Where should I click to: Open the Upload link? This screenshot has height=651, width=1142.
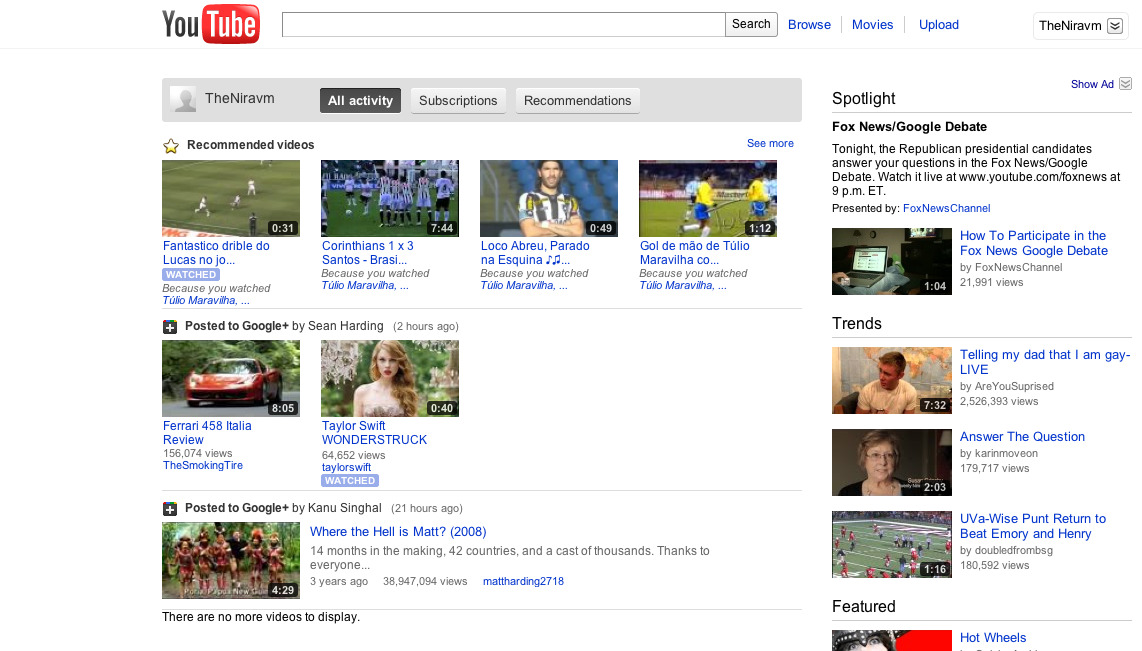pos(939,25)
